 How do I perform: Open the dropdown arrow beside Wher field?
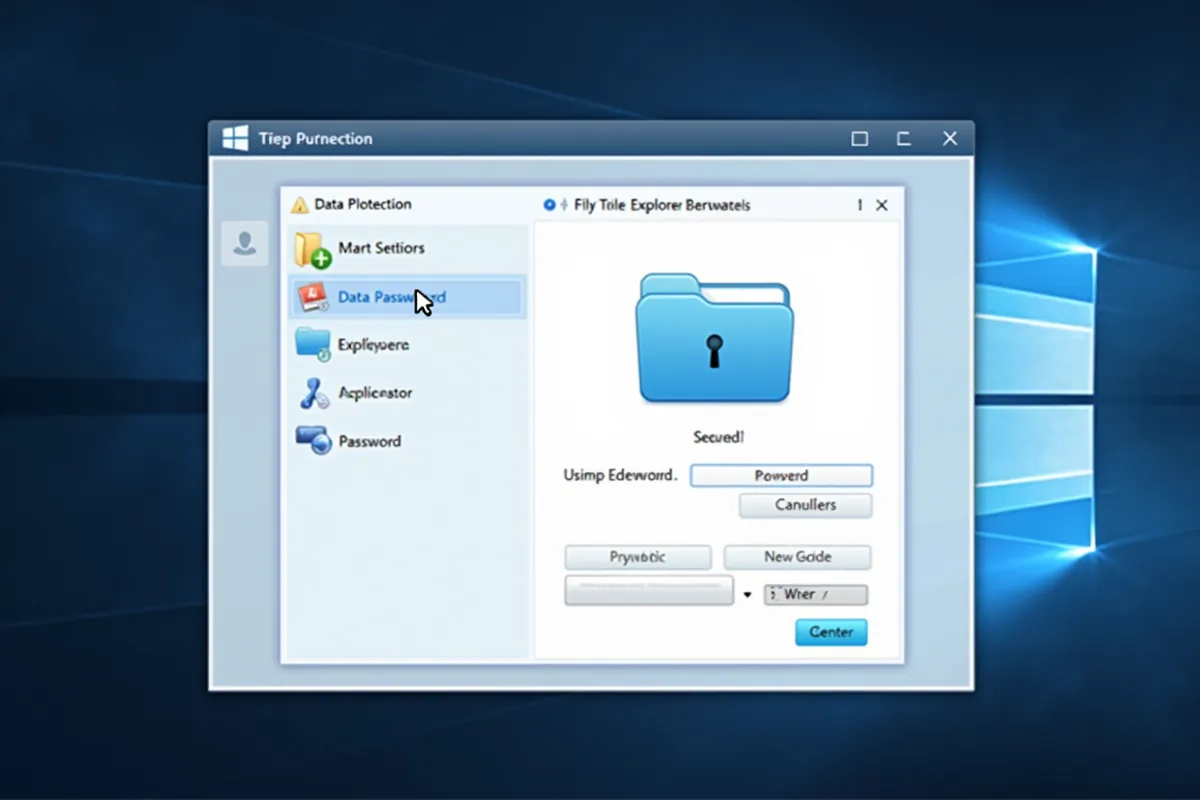click(747, 595)
